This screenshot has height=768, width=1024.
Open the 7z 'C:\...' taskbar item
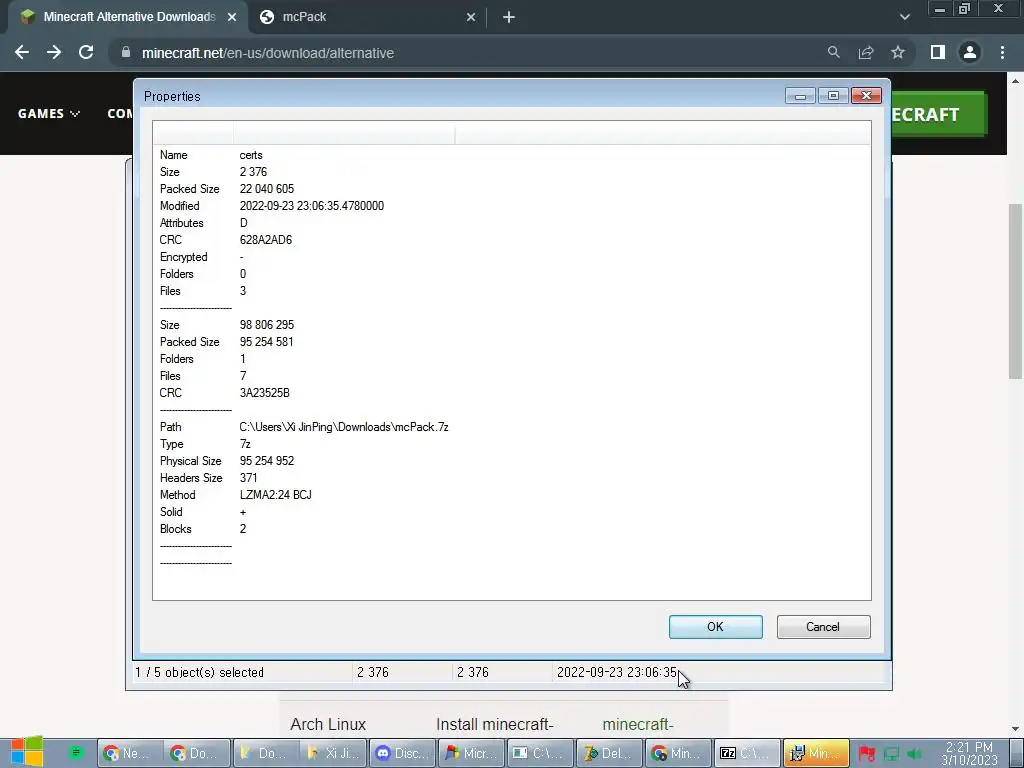pyautogui.click(x=745, y=753)
